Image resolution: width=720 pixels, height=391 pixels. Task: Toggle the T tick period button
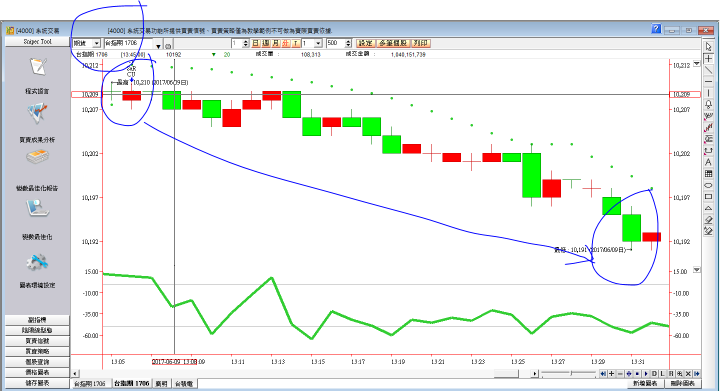tap(296, 43)
